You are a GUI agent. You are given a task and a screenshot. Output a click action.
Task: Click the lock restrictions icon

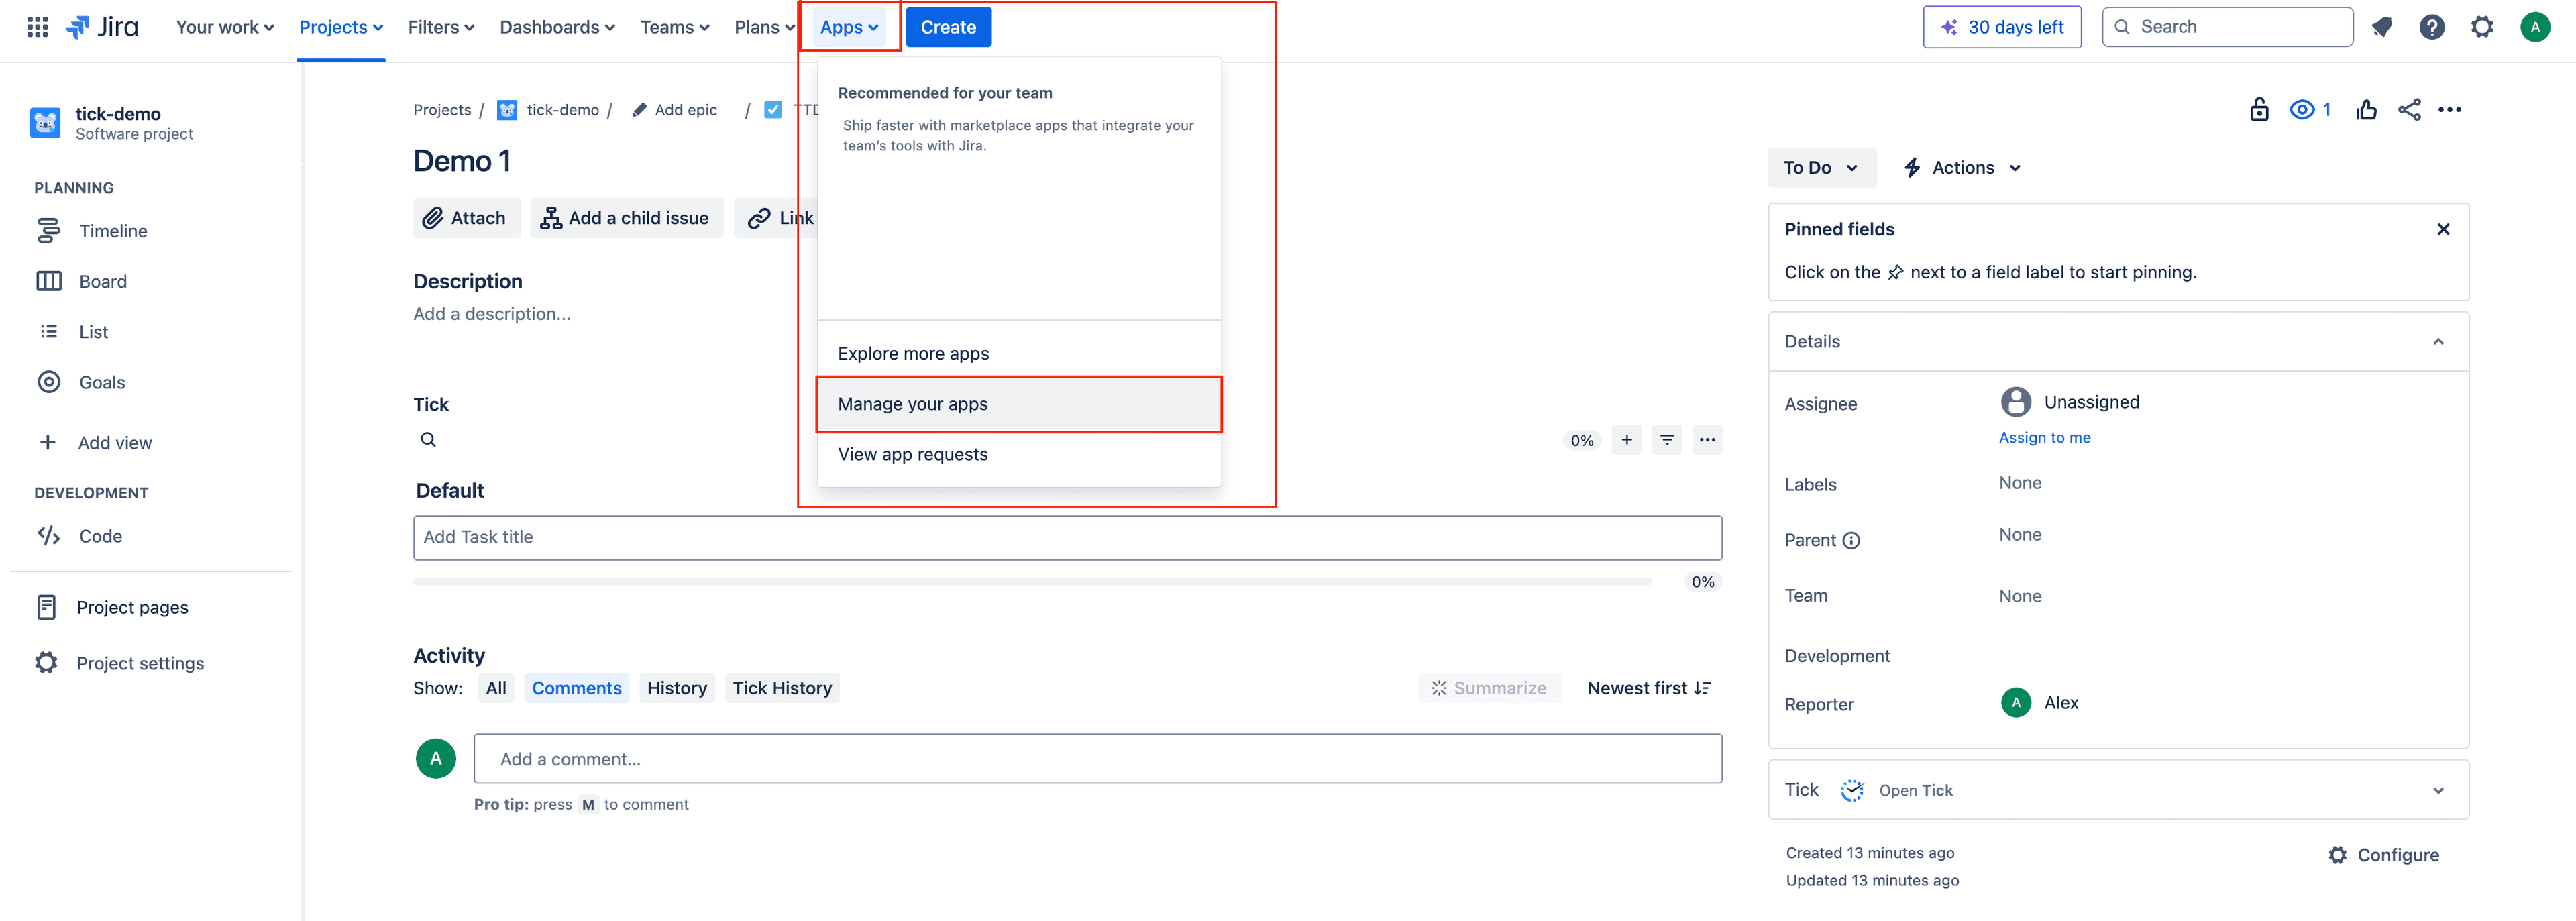(x=2259, y=109)
